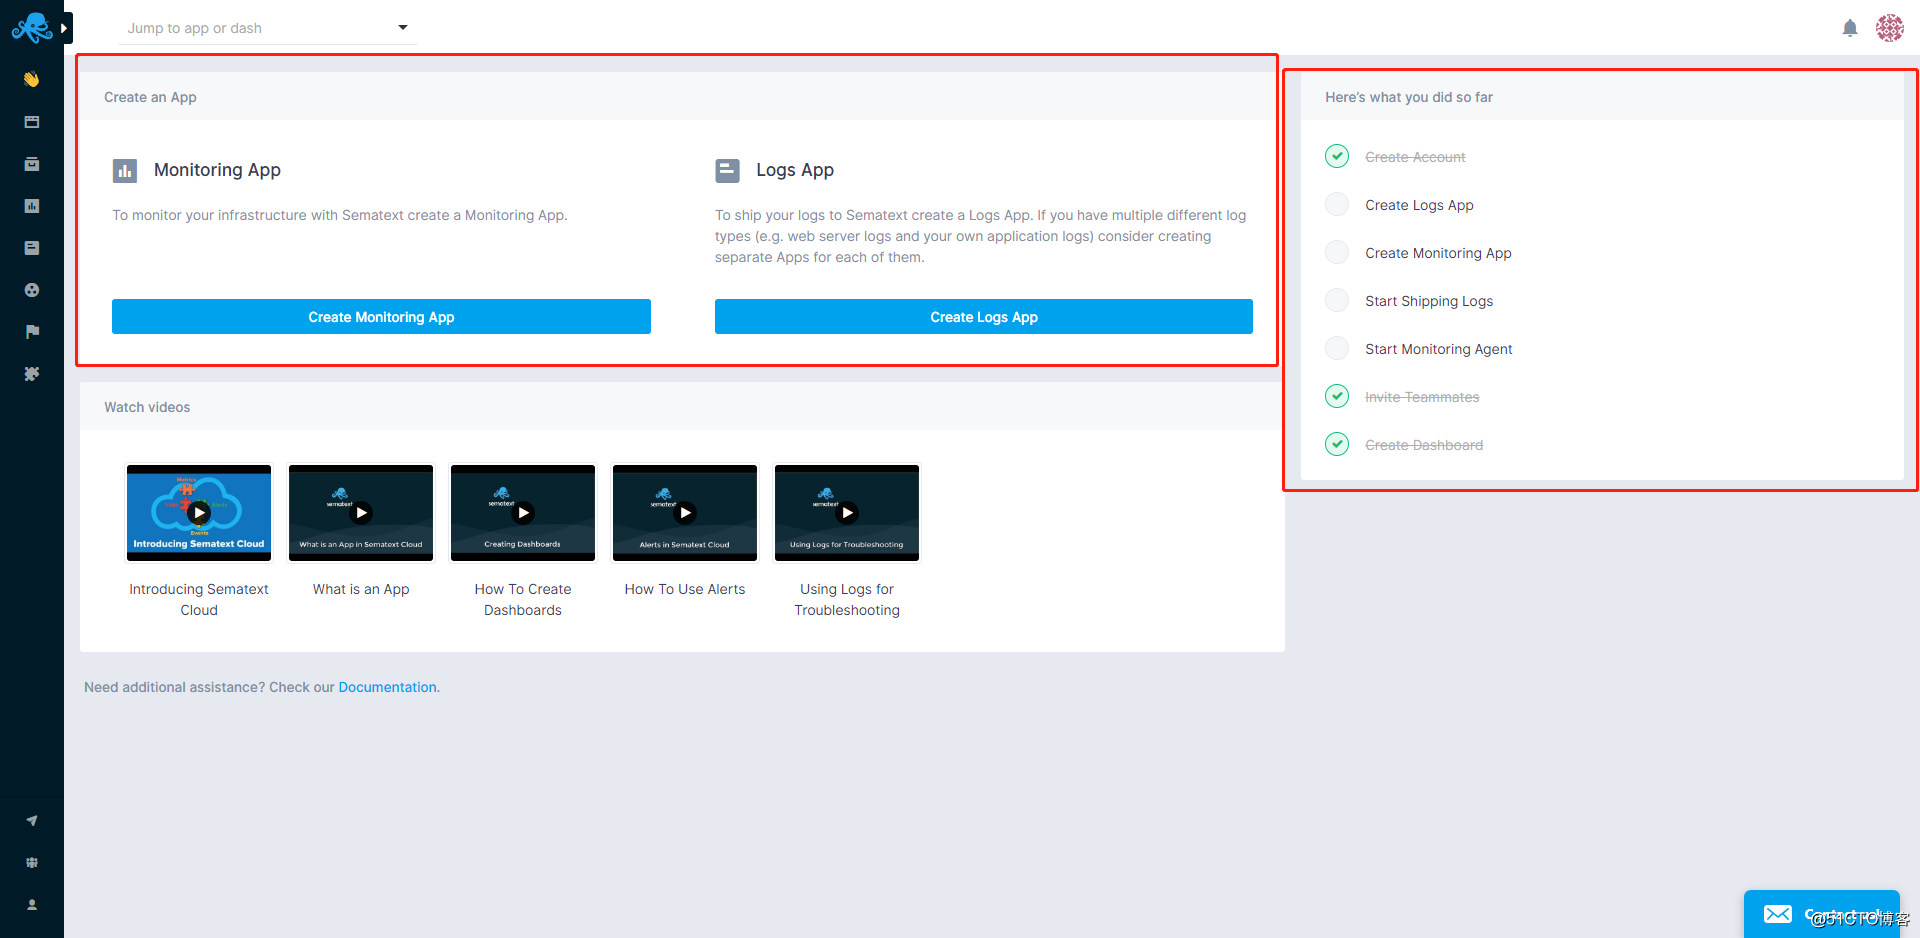Click the Create Logs App button

(x=984, y=317)
